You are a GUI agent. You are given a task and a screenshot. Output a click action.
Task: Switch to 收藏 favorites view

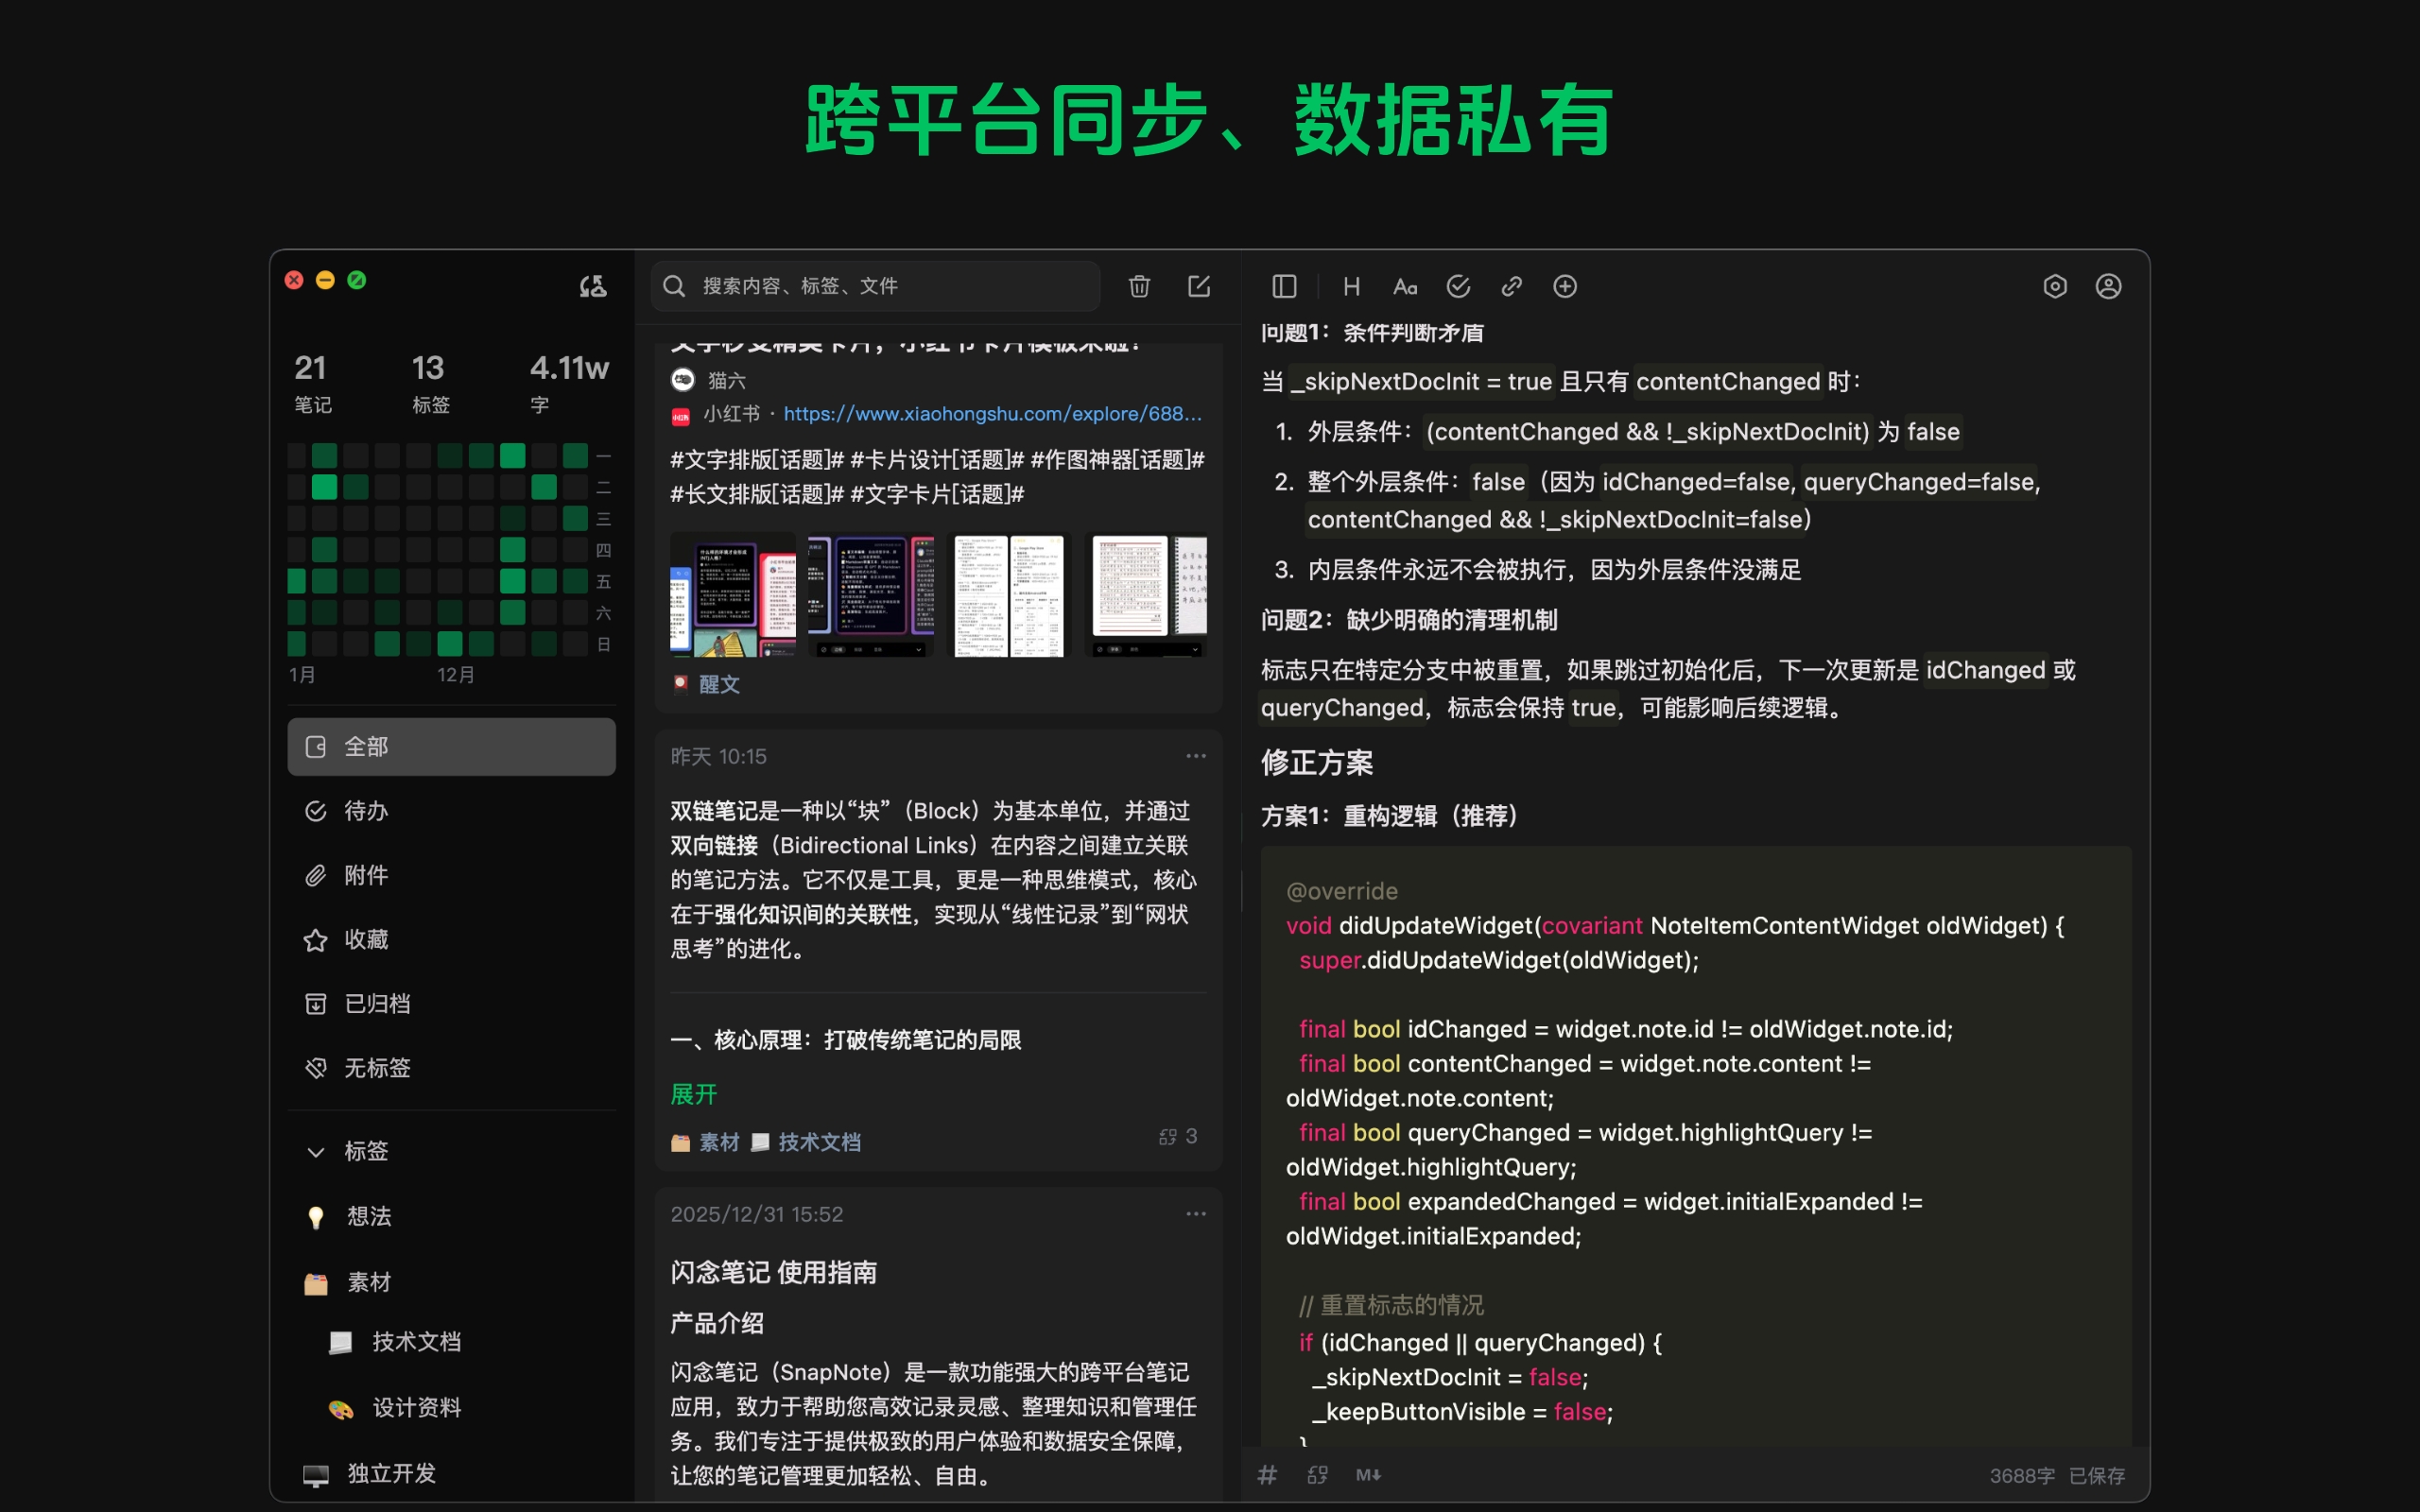click(x=367, y=939)
